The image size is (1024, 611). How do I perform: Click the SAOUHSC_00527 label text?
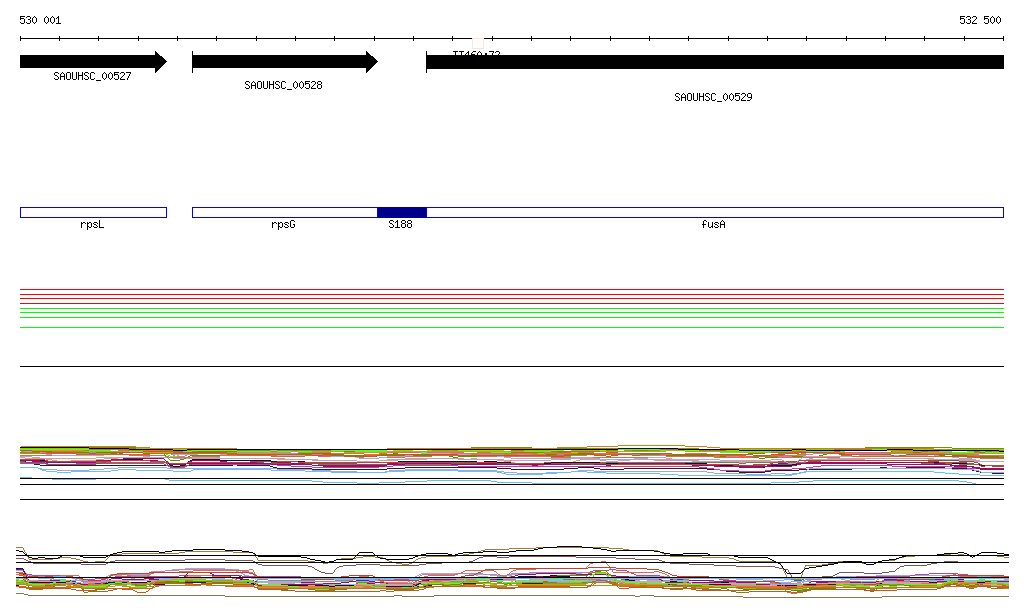pos(92,76)
